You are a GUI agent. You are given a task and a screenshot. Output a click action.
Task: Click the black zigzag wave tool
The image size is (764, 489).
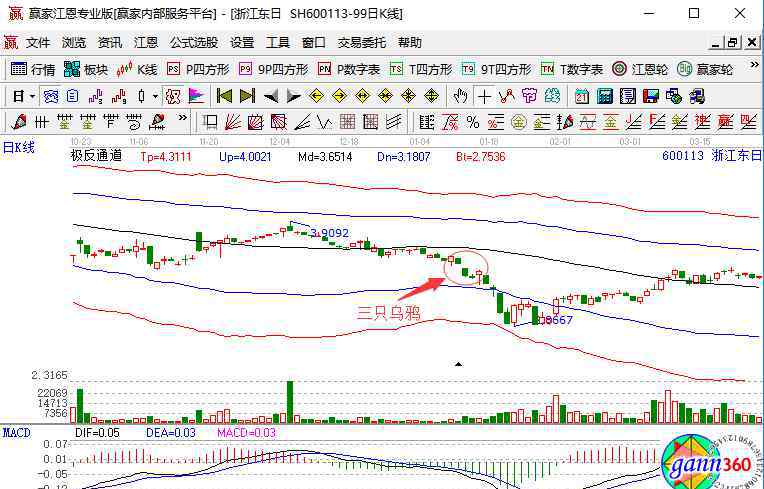325,122
